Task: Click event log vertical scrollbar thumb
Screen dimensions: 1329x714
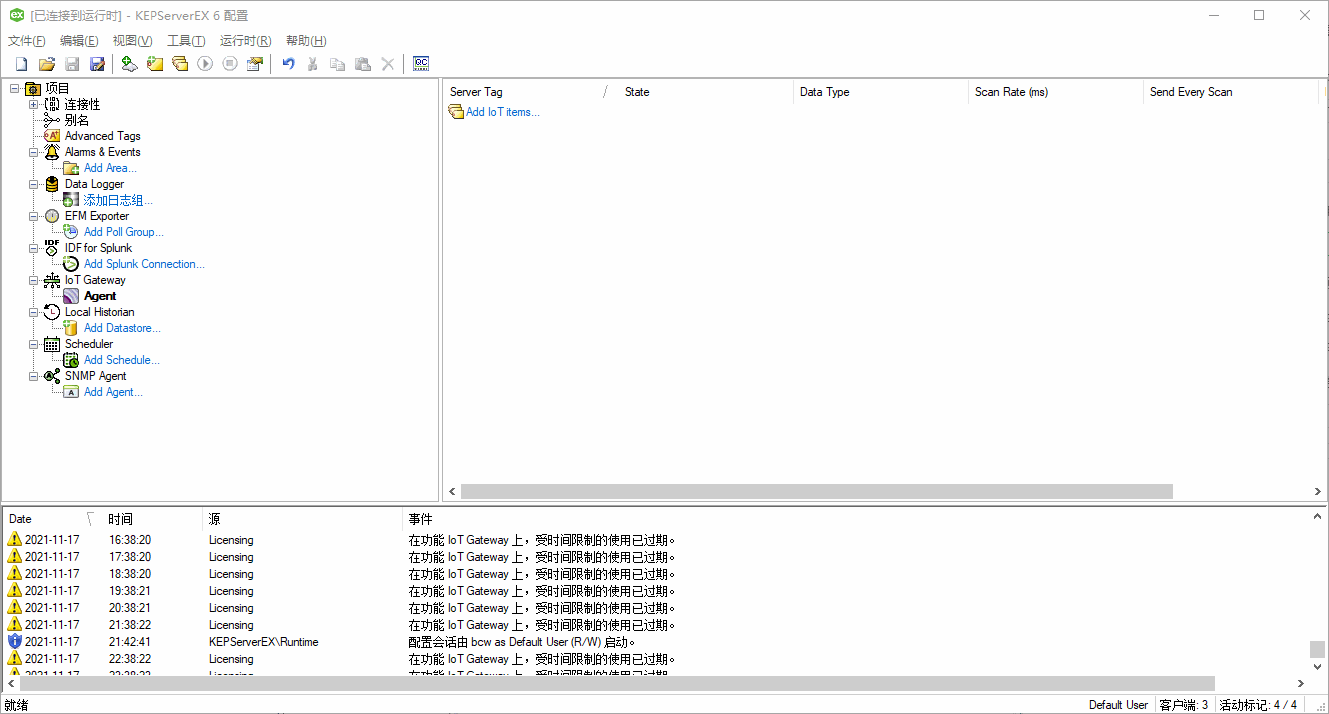Action: tap(1318, 650)
